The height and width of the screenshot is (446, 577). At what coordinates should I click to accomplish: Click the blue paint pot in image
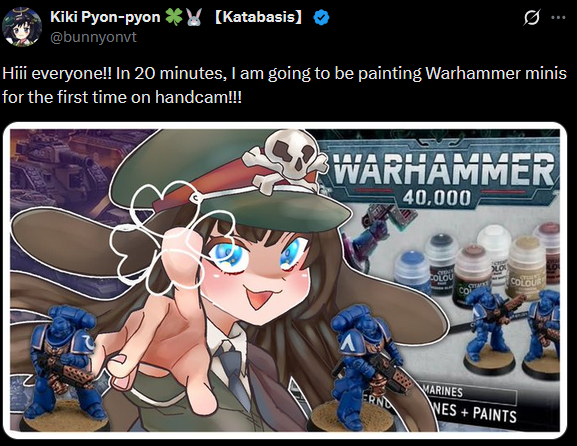pyautogui.click(x=412, y=270)
